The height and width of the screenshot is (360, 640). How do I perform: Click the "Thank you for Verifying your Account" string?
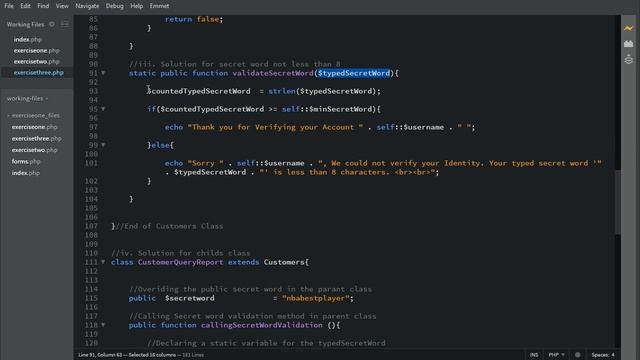point(275,127)
